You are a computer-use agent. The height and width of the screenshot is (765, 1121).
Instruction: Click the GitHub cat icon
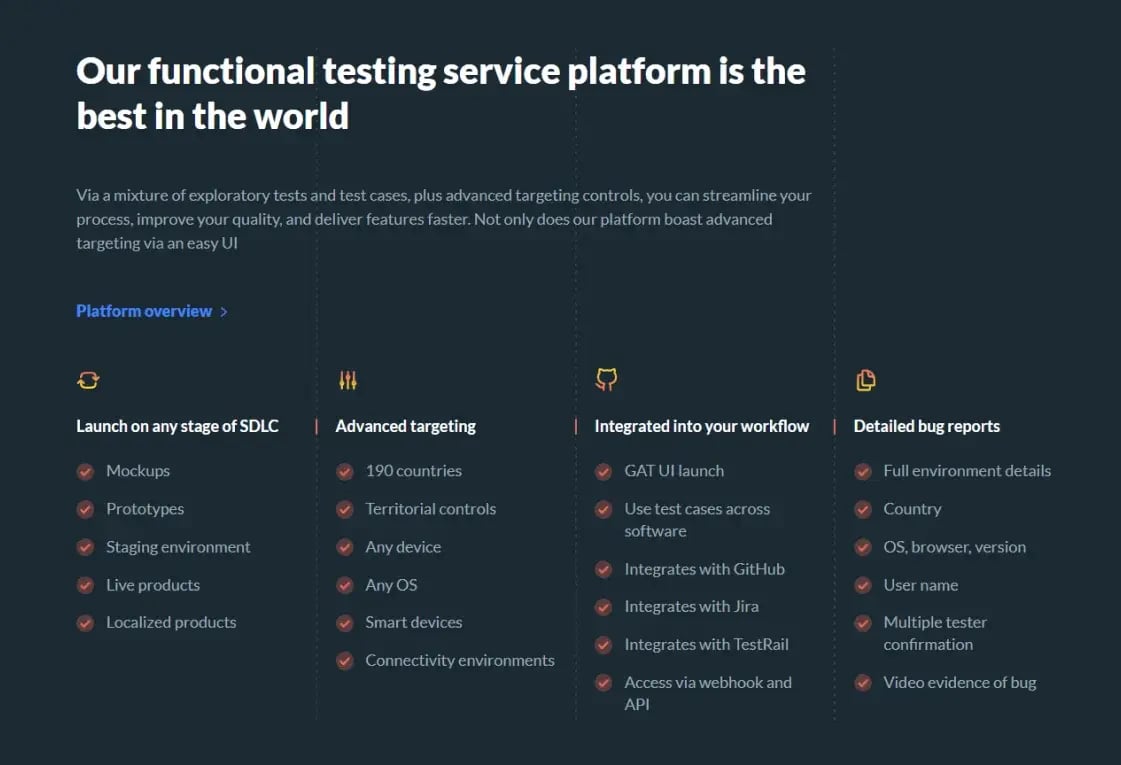pyautogui.click(x=606, y=379)
